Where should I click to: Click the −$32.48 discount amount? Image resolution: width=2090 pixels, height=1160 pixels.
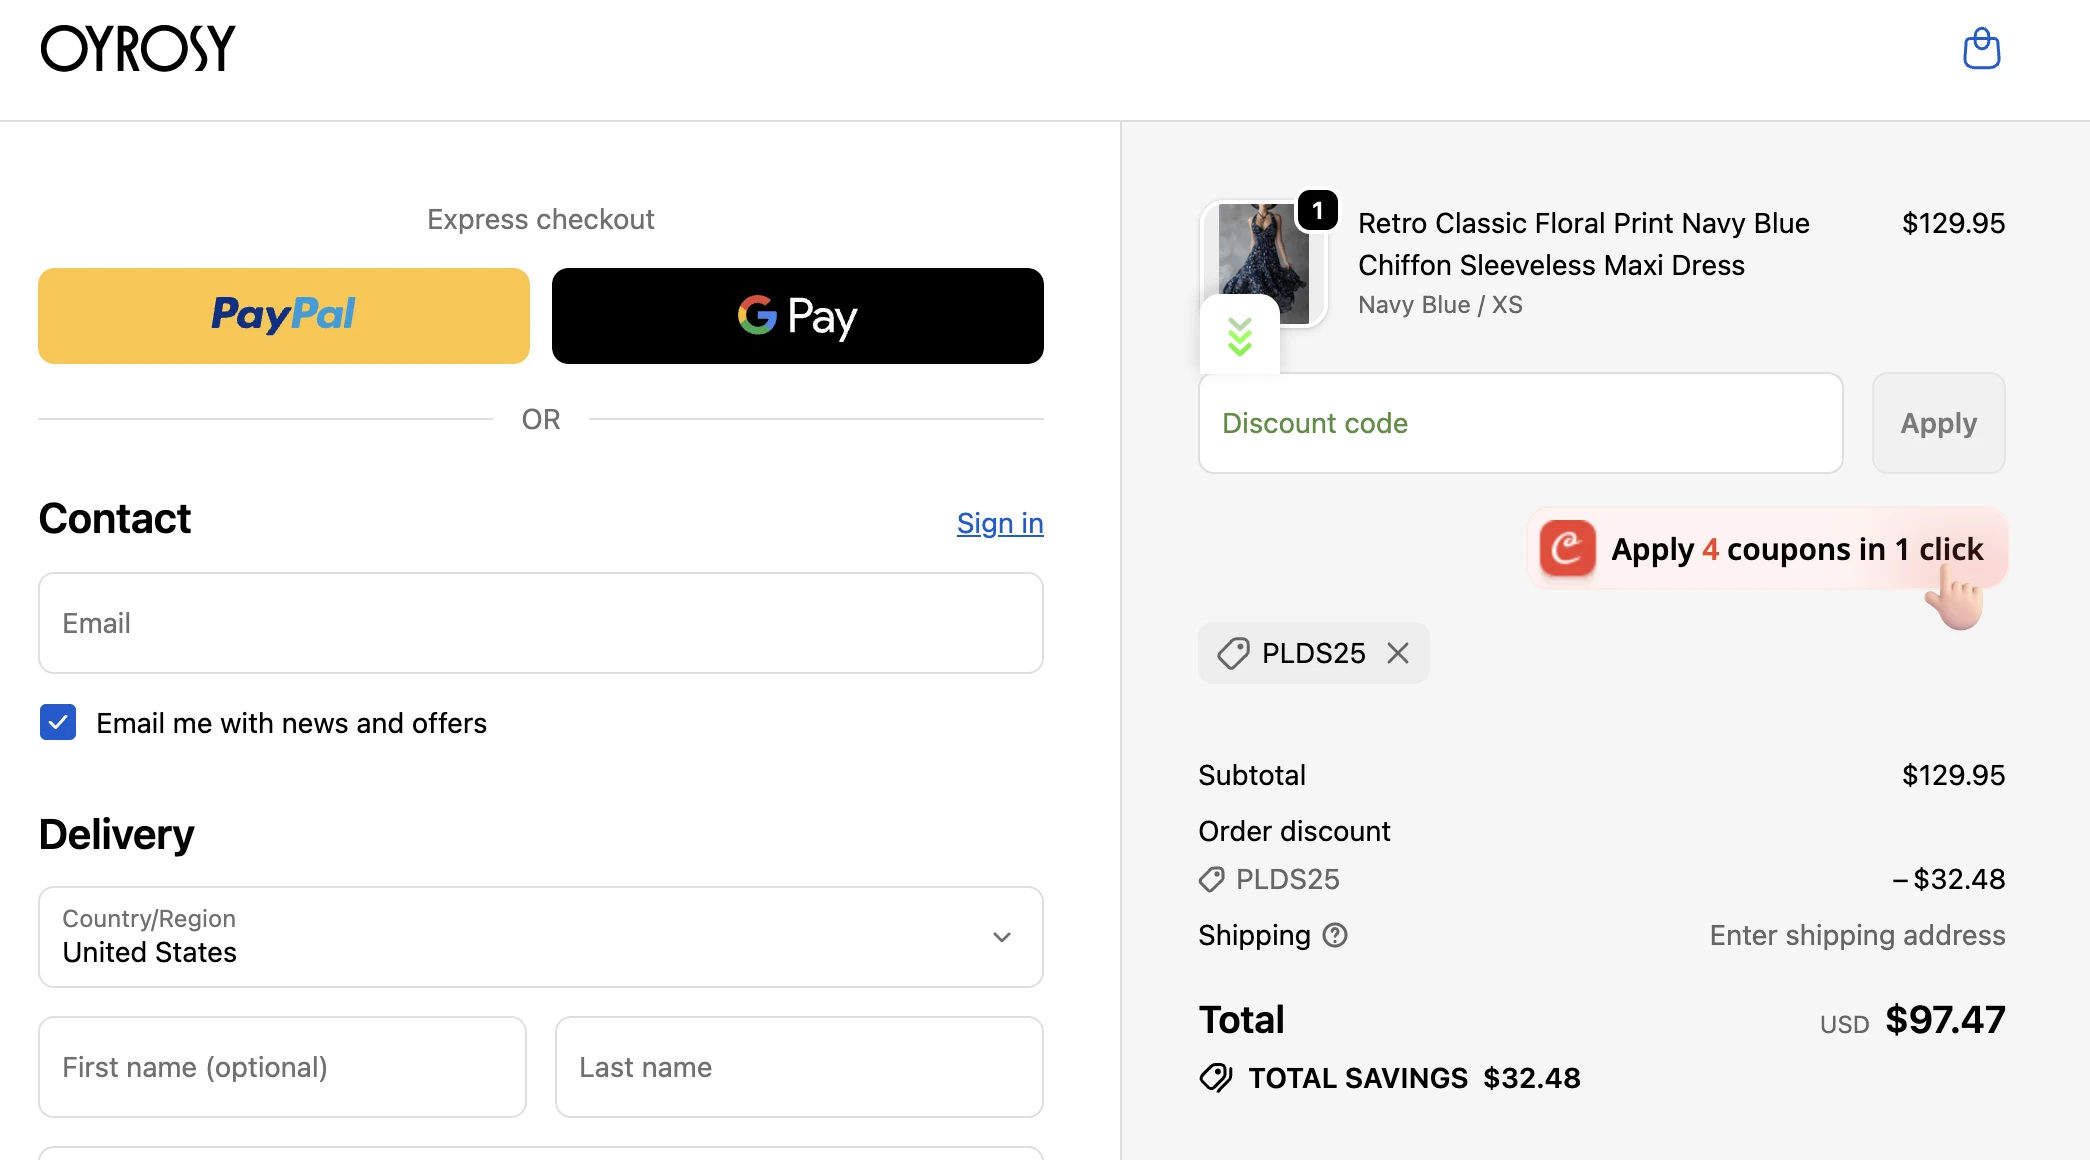1948,879
